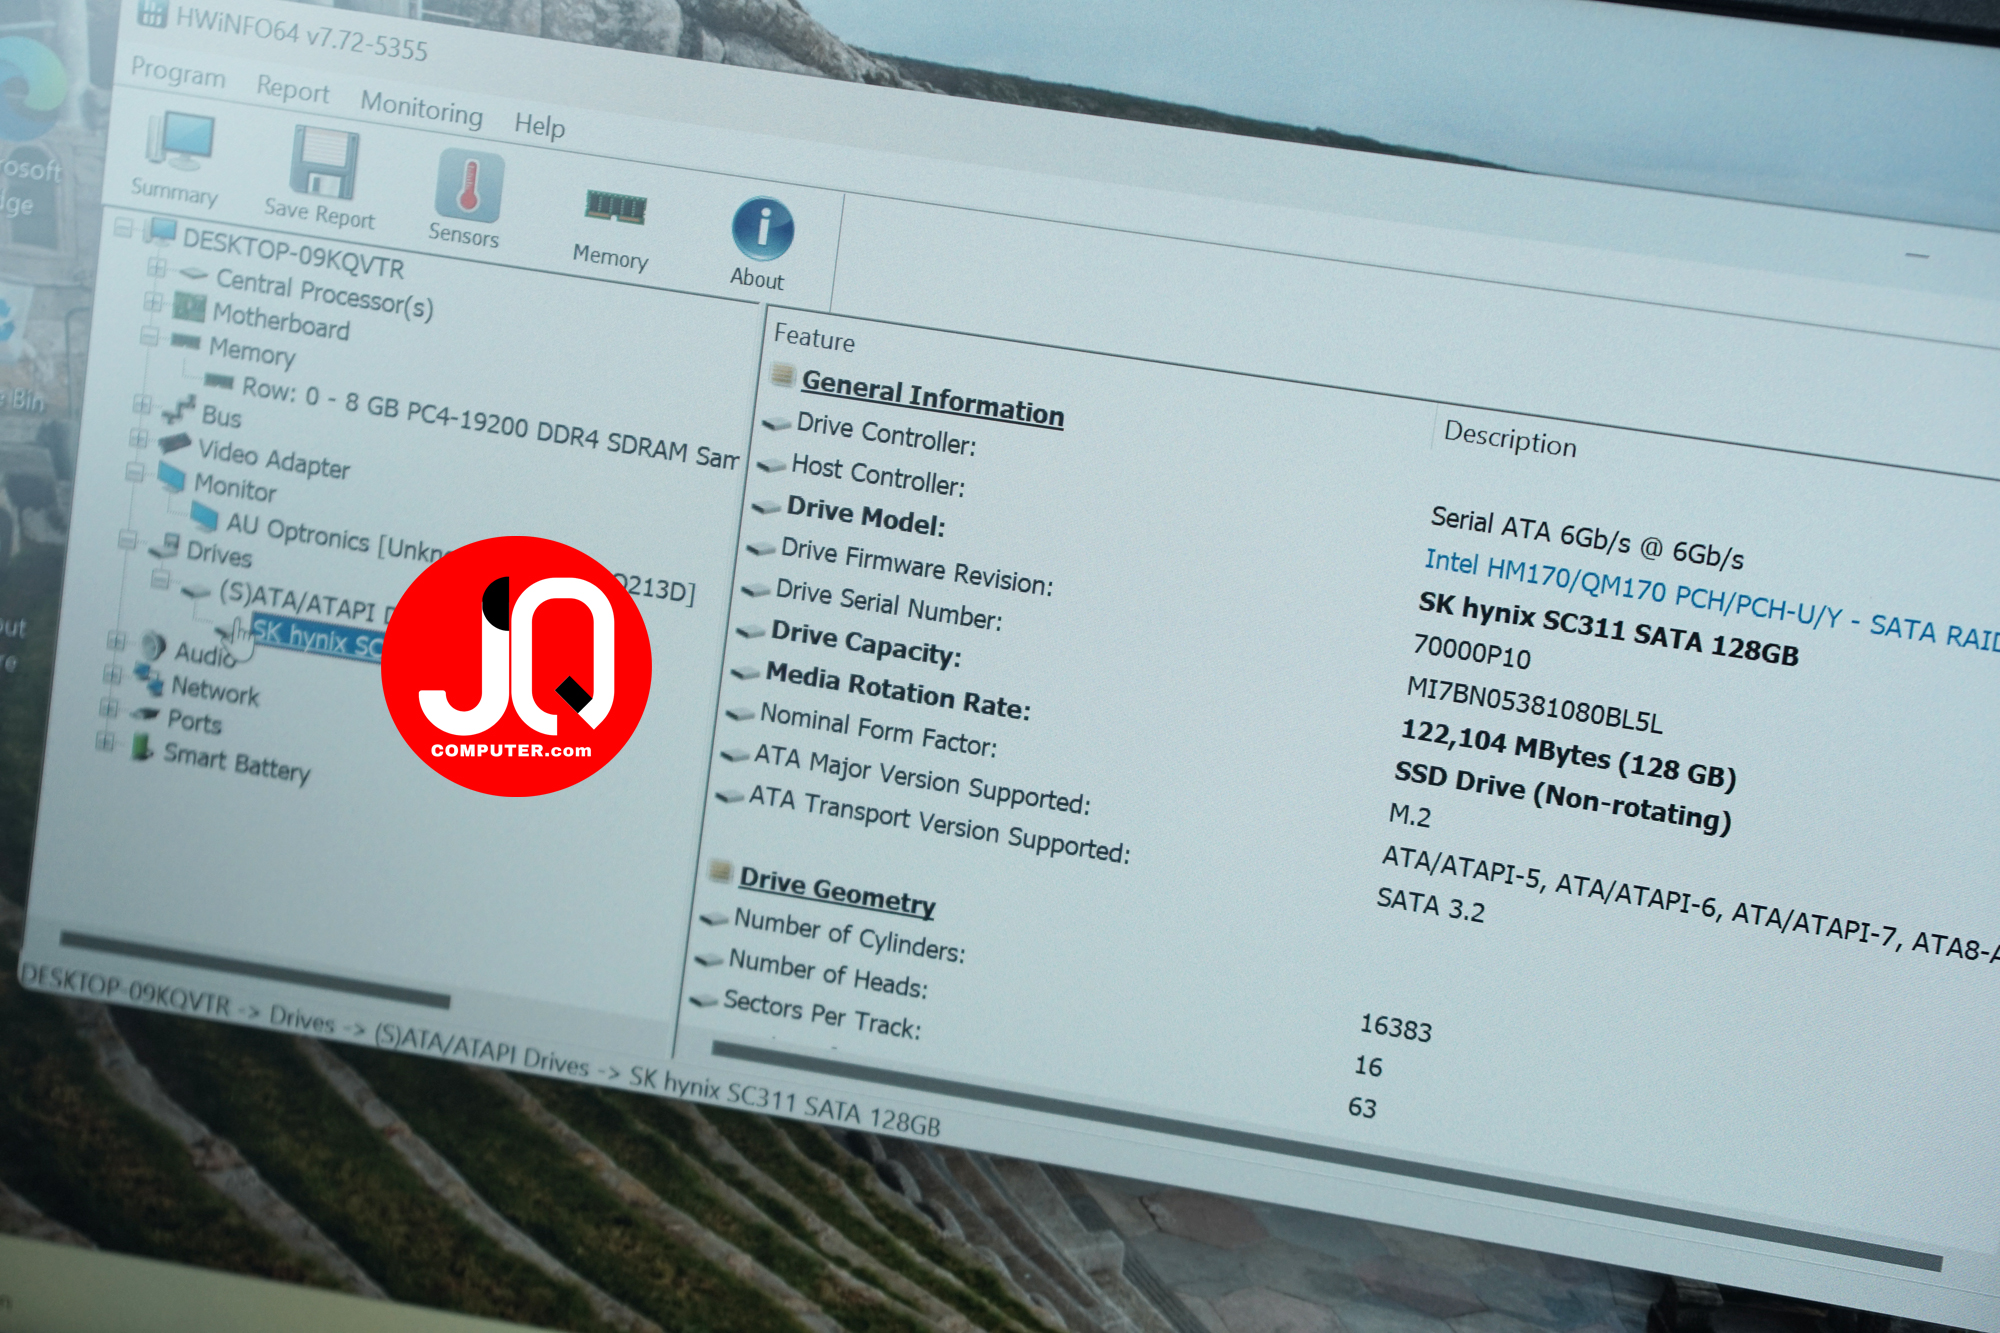Open the Program menu
Image resolution: width=2000 pixels, height=1333 pixels.
178,72
